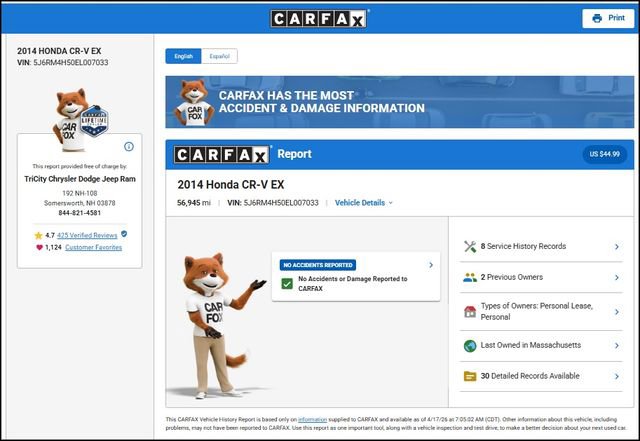Open the 425 Verified Reviews link

click(87, 234)
